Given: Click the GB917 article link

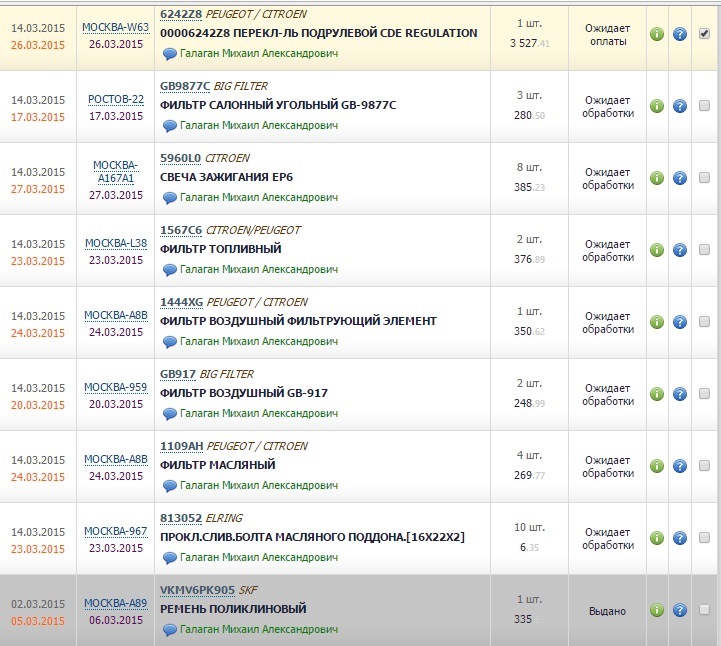Looking at the screenshot, I should point(177,374).
